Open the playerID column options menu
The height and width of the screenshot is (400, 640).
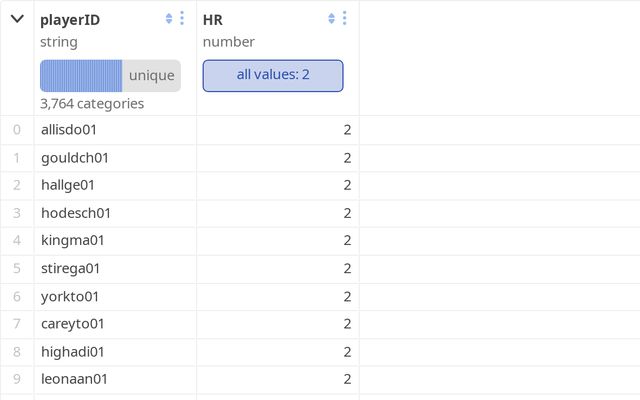(182, 19)
